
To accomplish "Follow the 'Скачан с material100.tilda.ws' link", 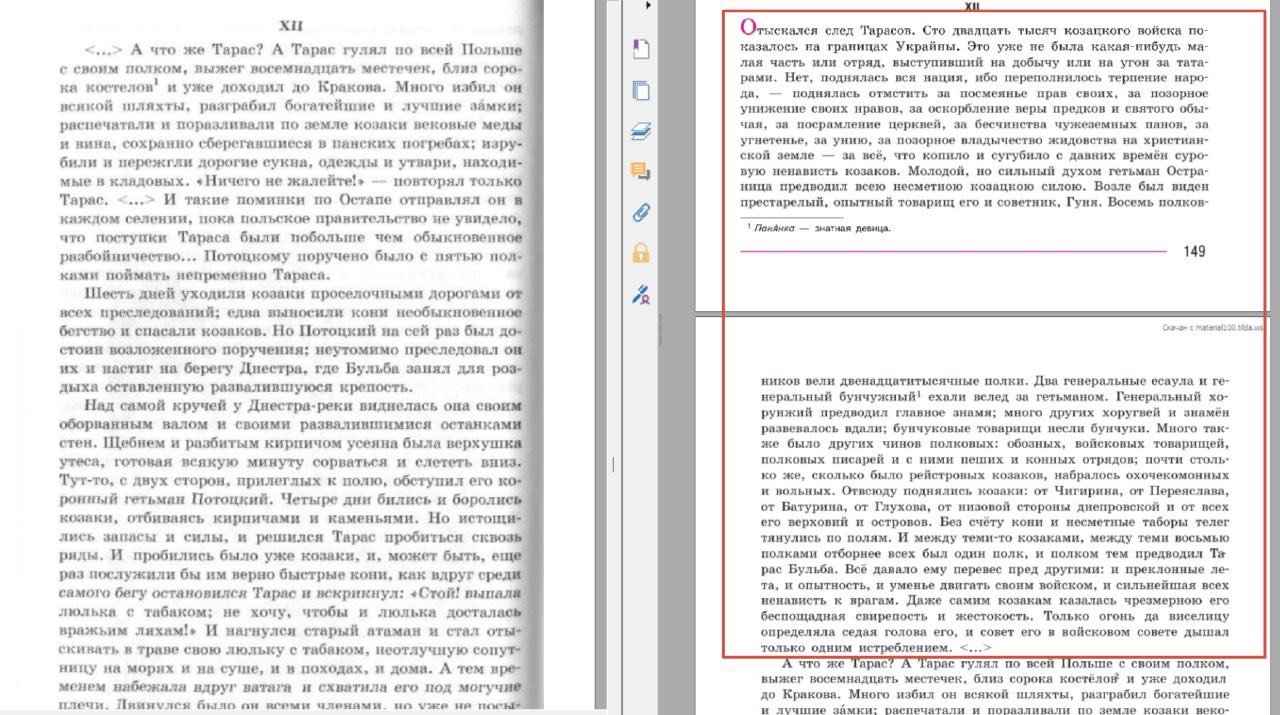I will pyautogui.click(x=1212, y=327).
